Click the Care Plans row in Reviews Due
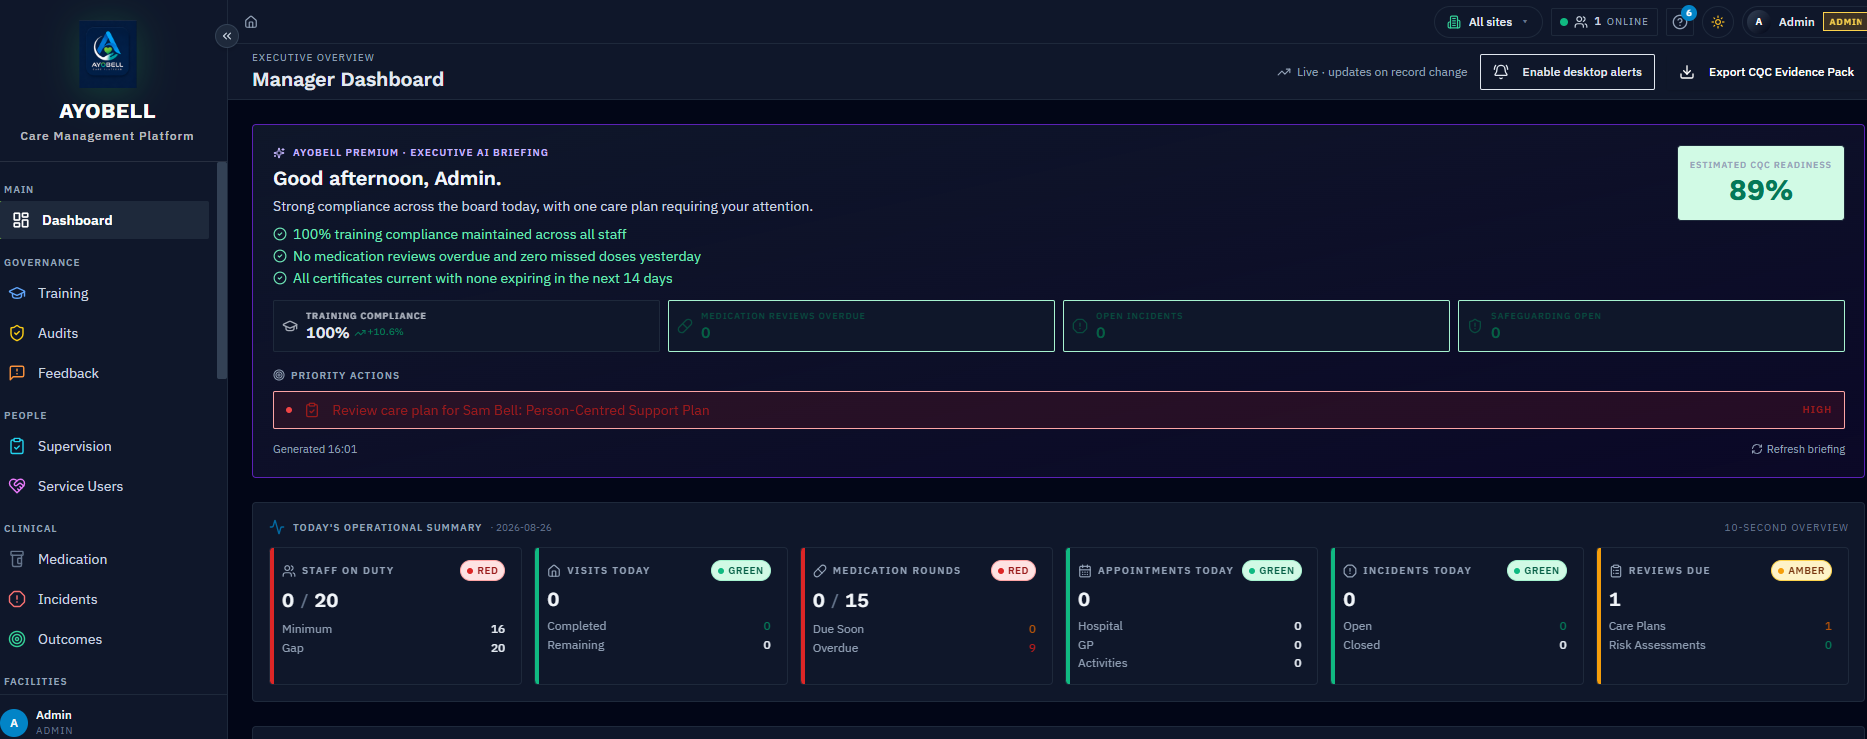The image size is (1867, 739). [x=1720, y=626]
